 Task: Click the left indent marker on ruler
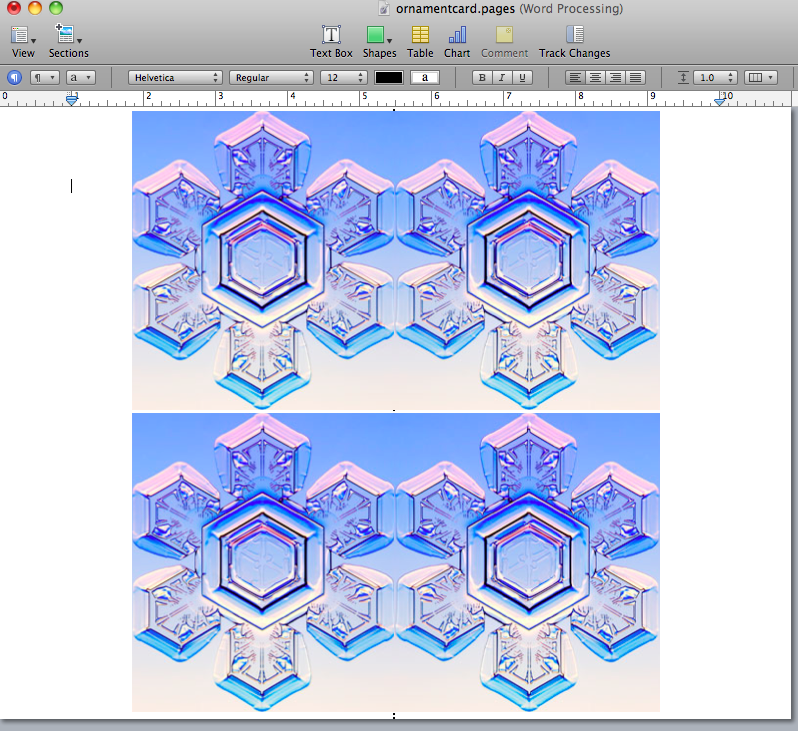coord(72,100)
